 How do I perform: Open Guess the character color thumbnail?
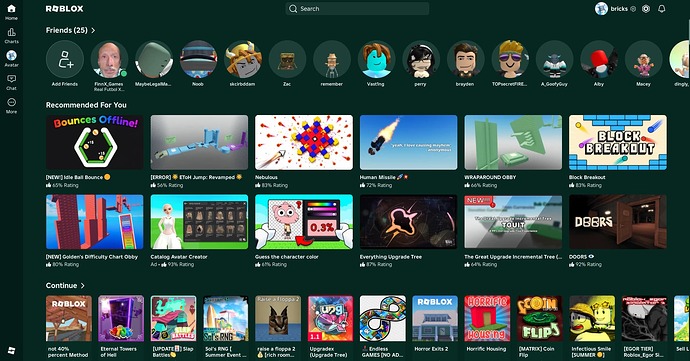point(304,222)
